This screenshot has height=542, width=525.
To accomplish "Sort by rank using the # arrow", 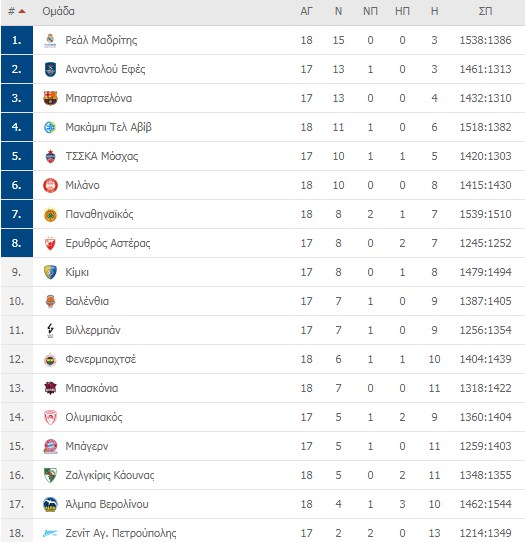I will click(x=17, y=12).
